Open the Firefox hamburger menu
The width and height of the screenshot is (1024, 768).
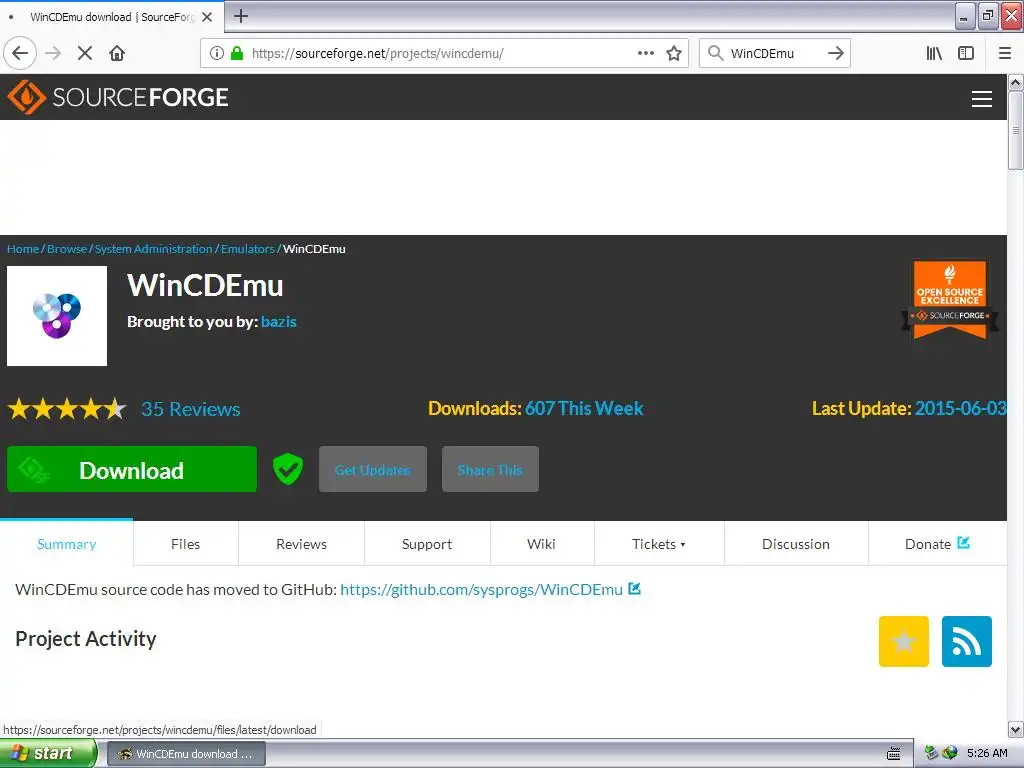pyautogui.click(x=1005, y=53)
